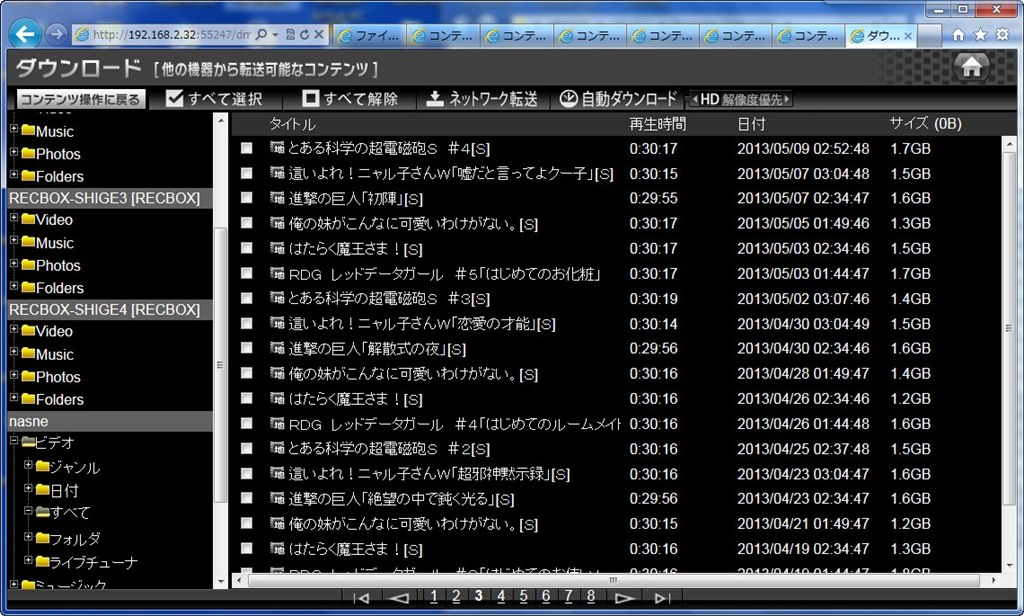Switch to the last コンテ... tab before ダウ...
The height and width of the screenshot is (616, 1024).
(808, 36)
